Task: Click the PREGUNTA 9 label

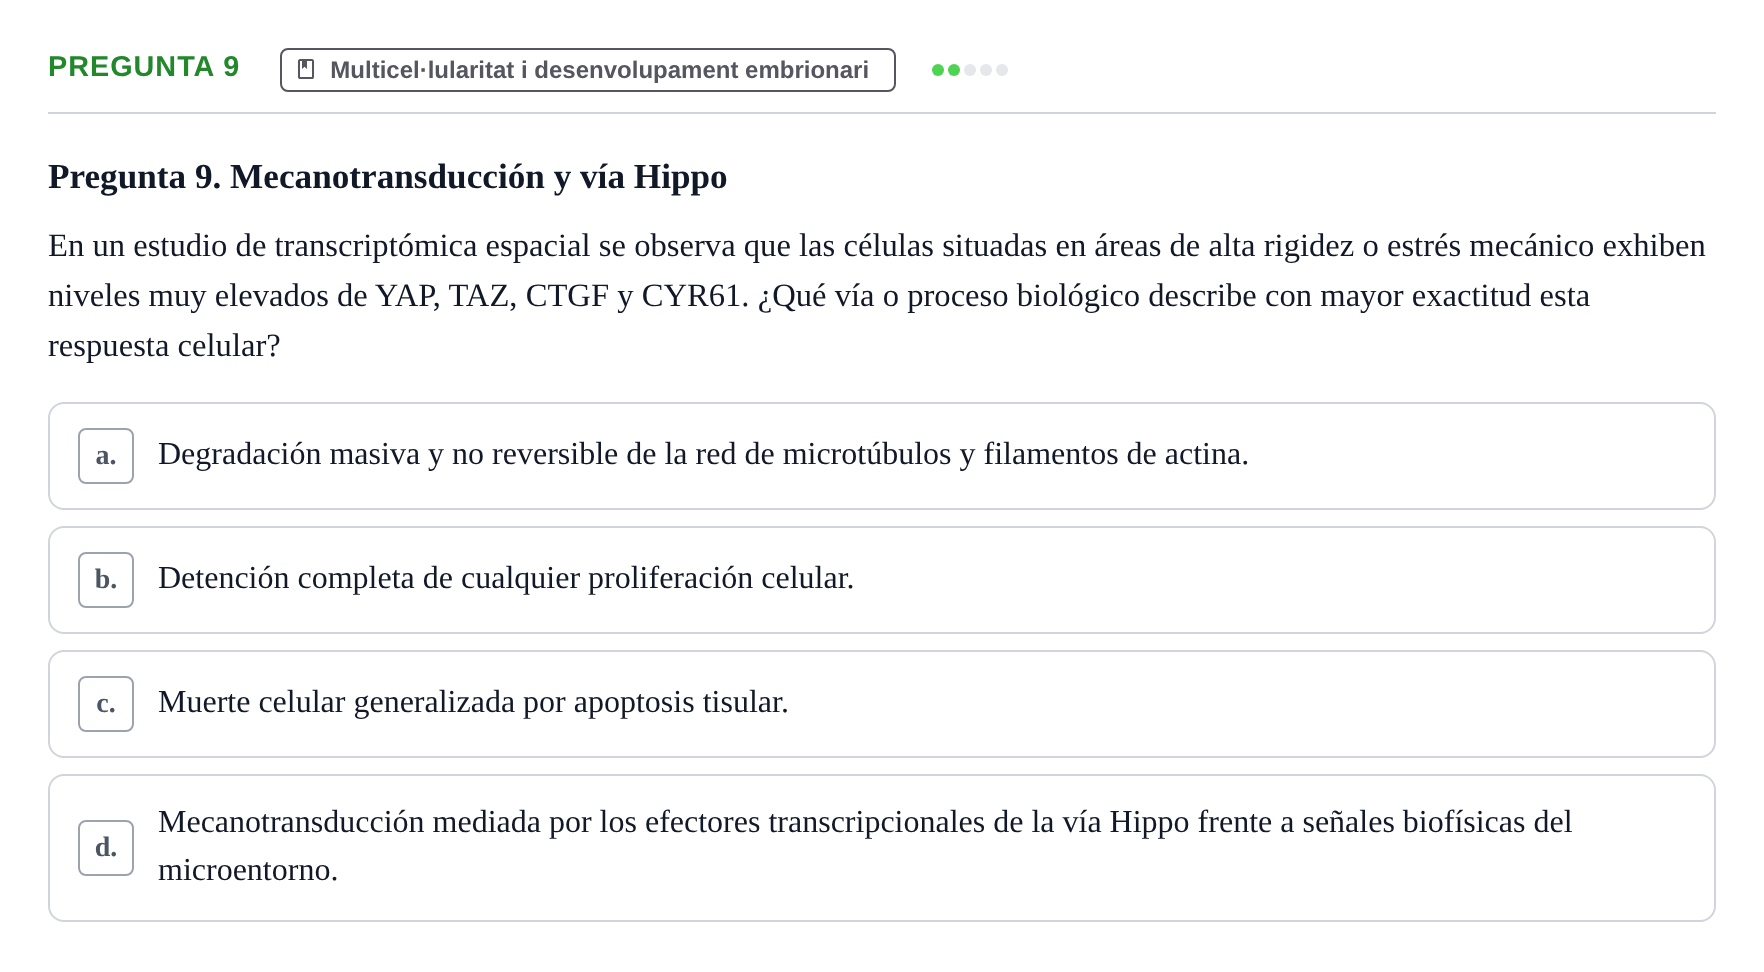Action: point(144,67)
